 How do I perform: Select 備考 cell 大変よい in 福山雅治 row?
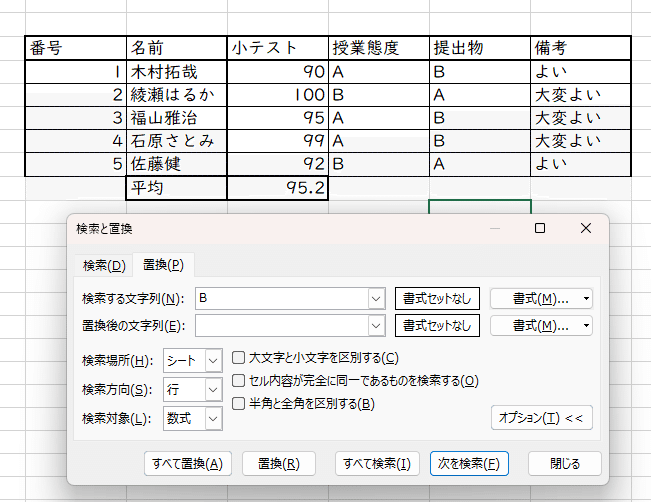point(581,118)
